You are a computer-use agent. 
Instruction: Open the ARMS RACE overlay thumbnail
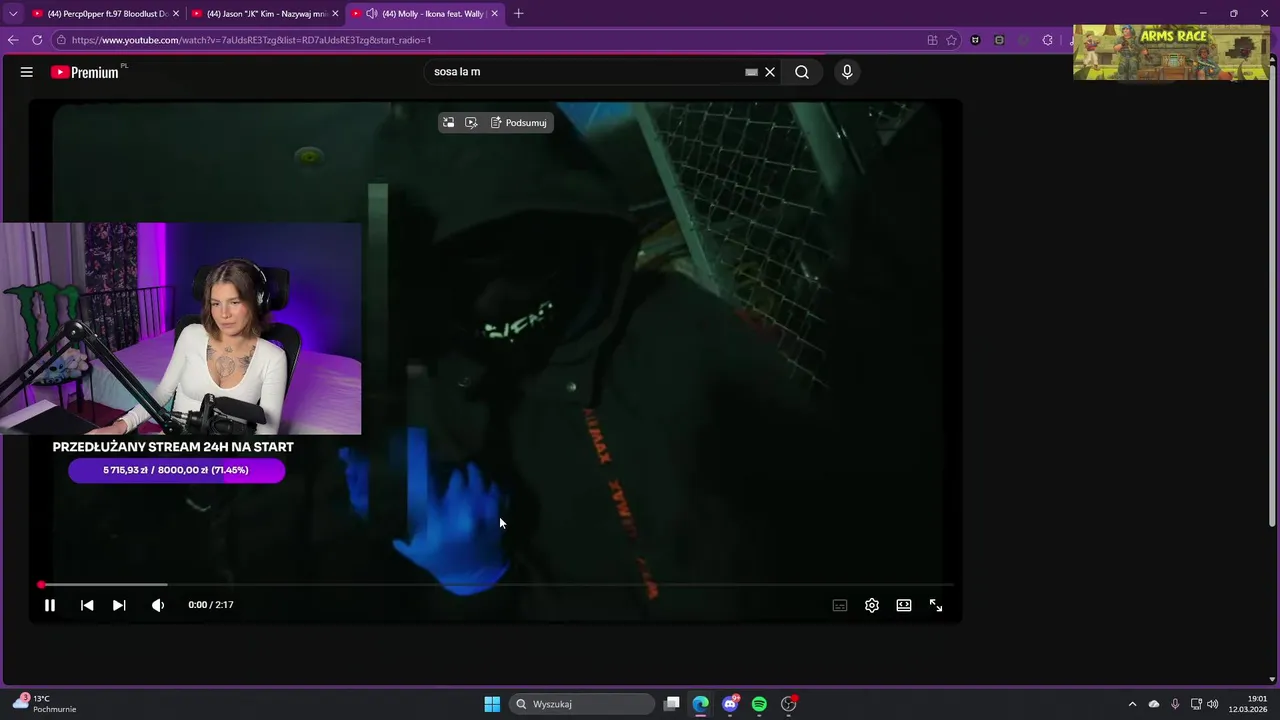[x=1171, y=53]
